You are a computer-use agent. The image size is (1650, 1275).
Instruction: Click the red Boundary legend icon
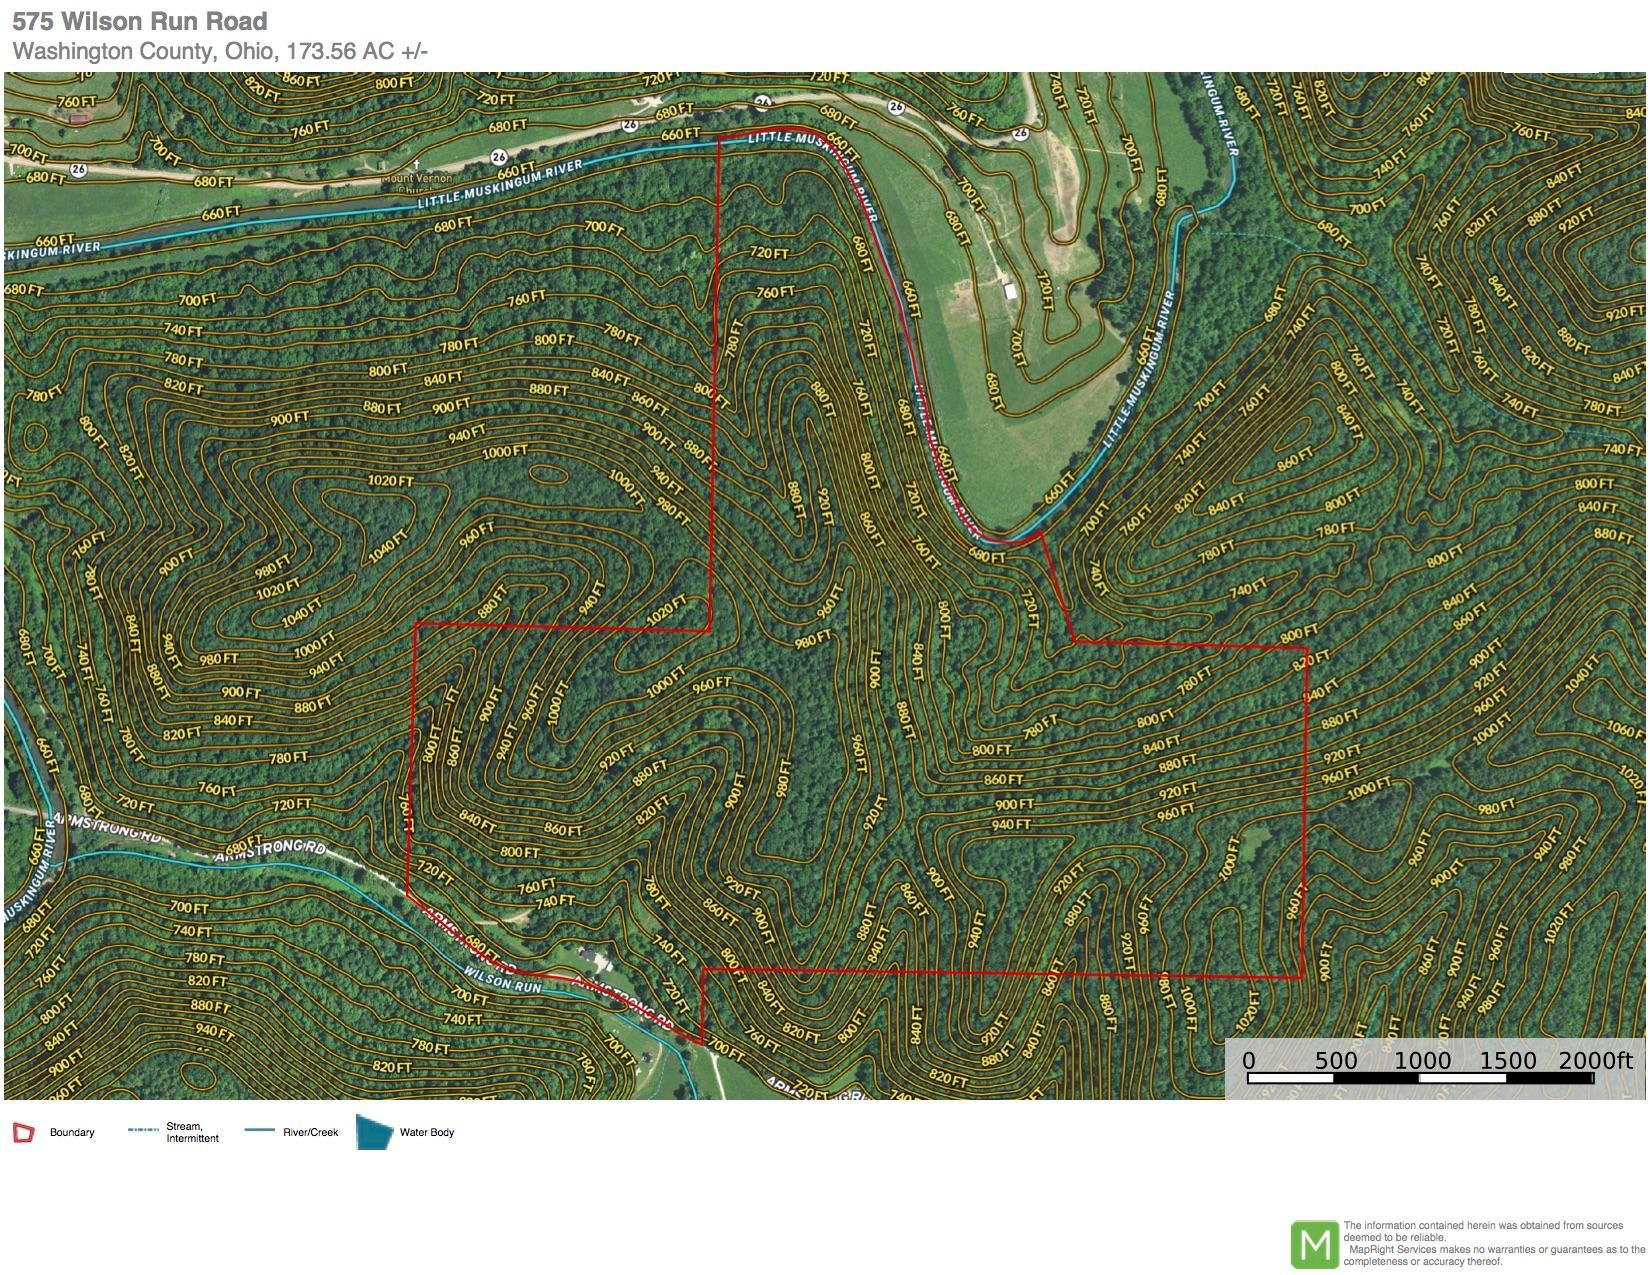pos(23,1133)
